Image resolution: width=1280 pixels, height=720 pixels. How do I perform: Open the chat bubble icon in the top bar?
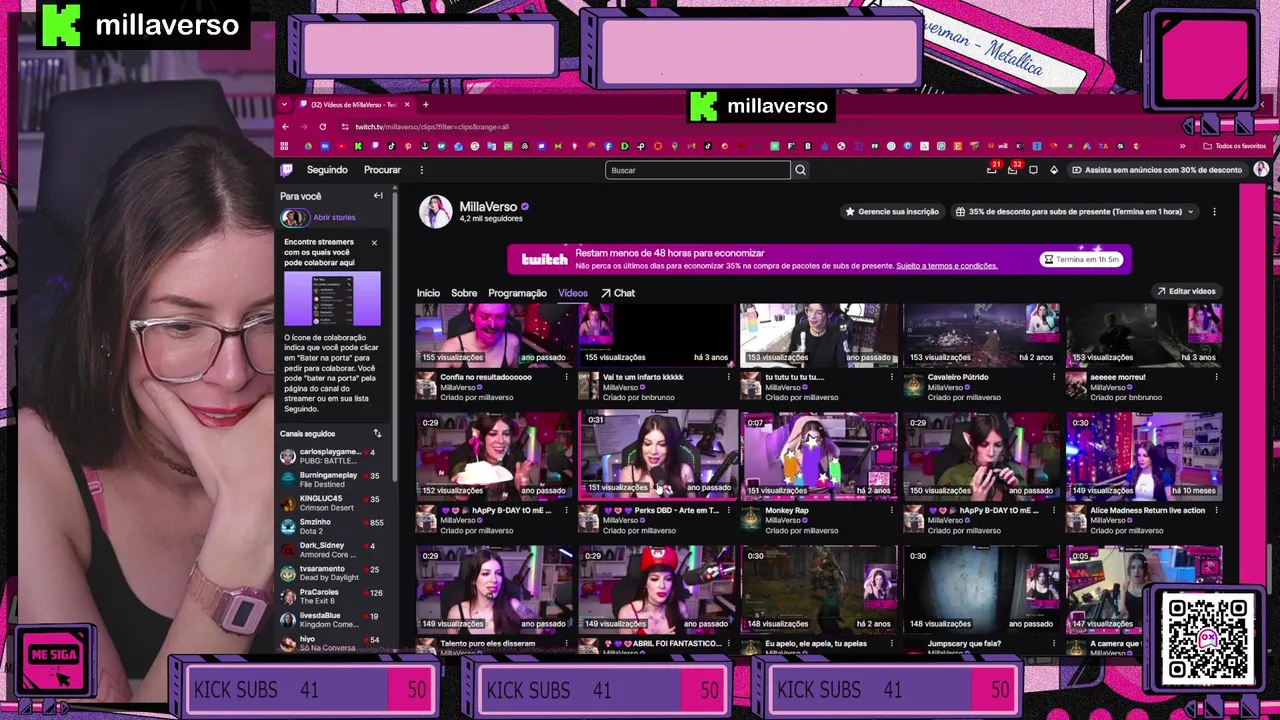[x=1033, y=170]
